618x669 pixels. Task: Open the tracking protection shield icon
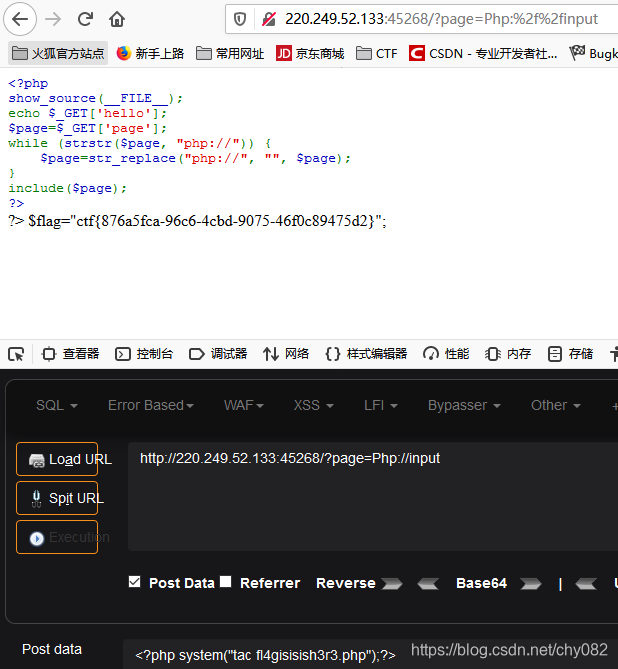click(x=240, y=19)
